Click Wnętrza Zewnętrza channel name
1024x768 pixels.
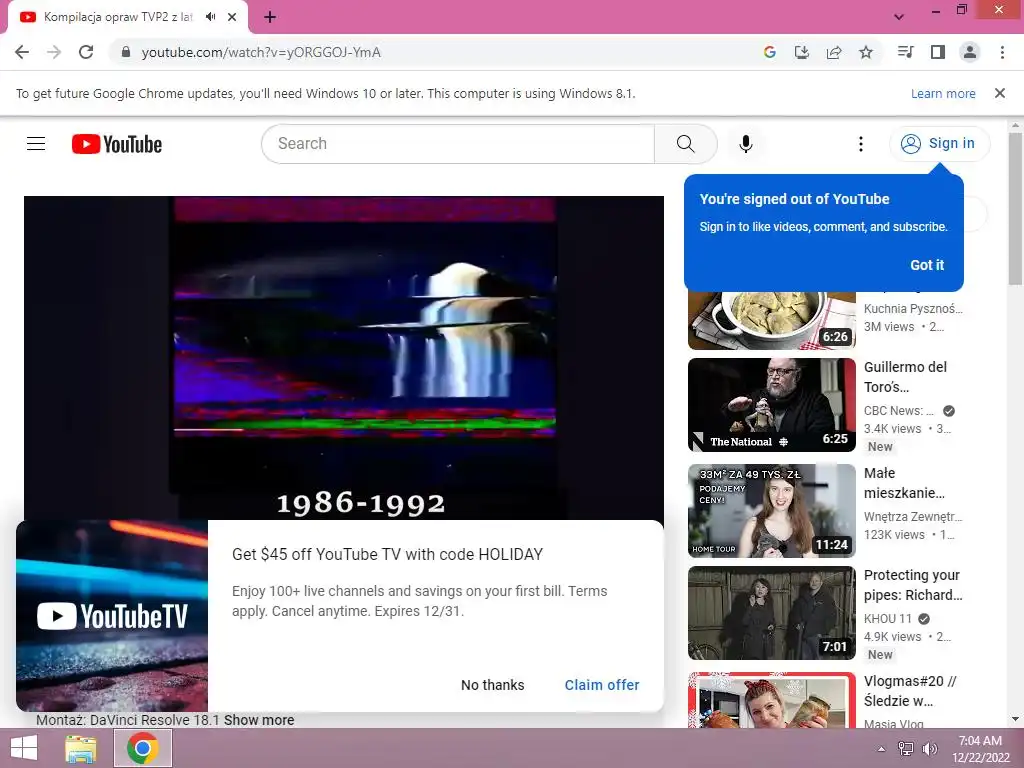click(x=912, y=517)
